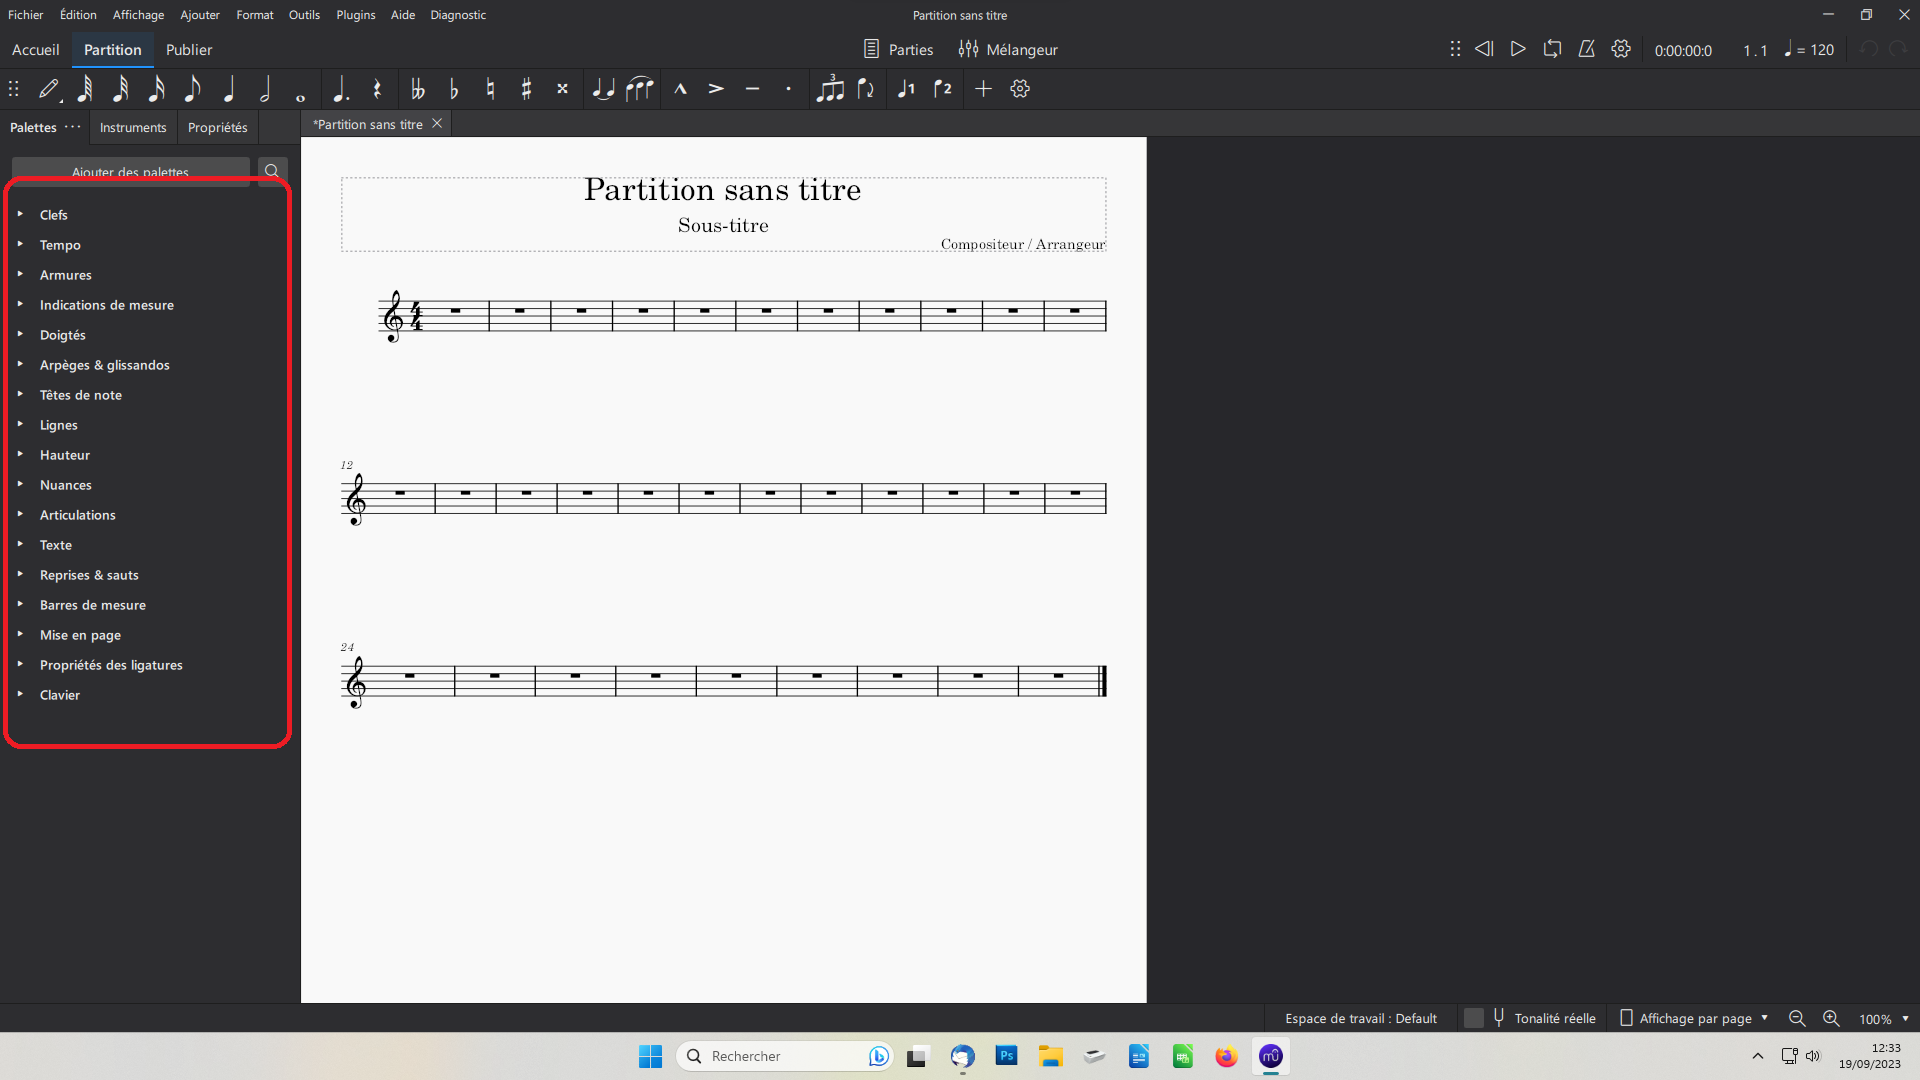Image resolution: width=1920 pixels, height=1080 pixels.
Task: Open the Mélangeur panel
Action: pos(1008,49)
